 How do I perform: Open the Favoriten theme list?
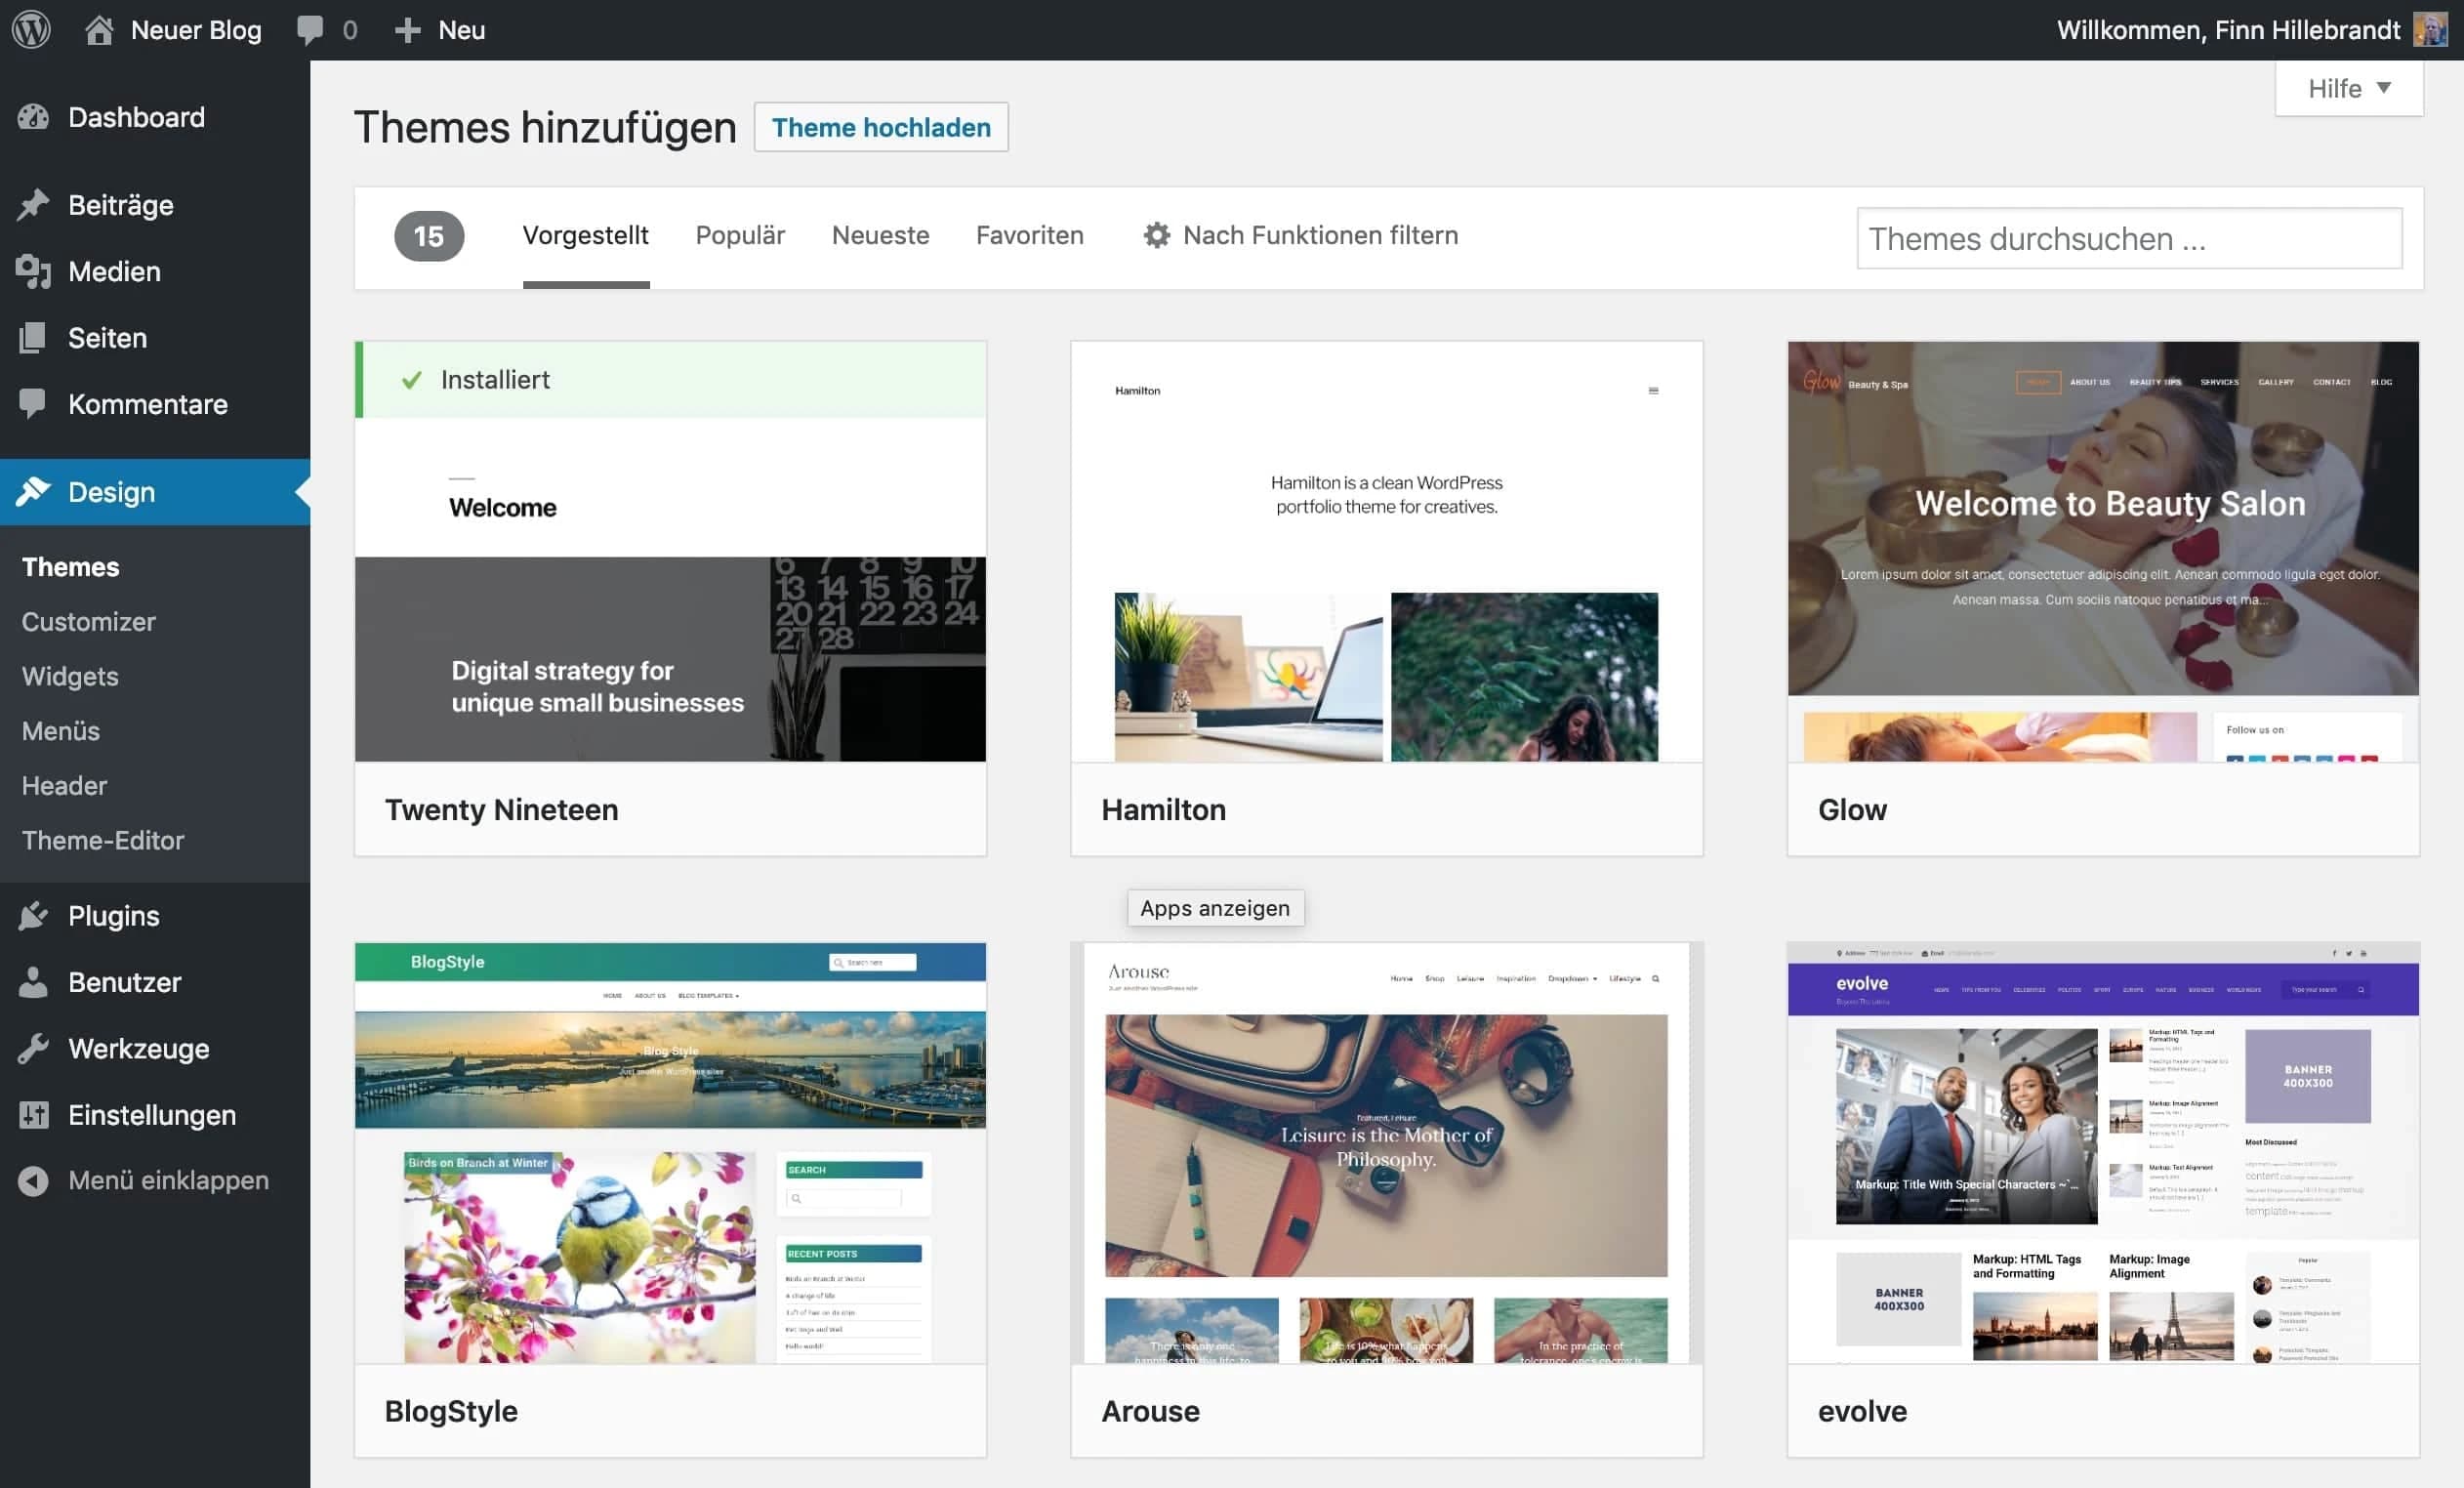[1030, 235]
